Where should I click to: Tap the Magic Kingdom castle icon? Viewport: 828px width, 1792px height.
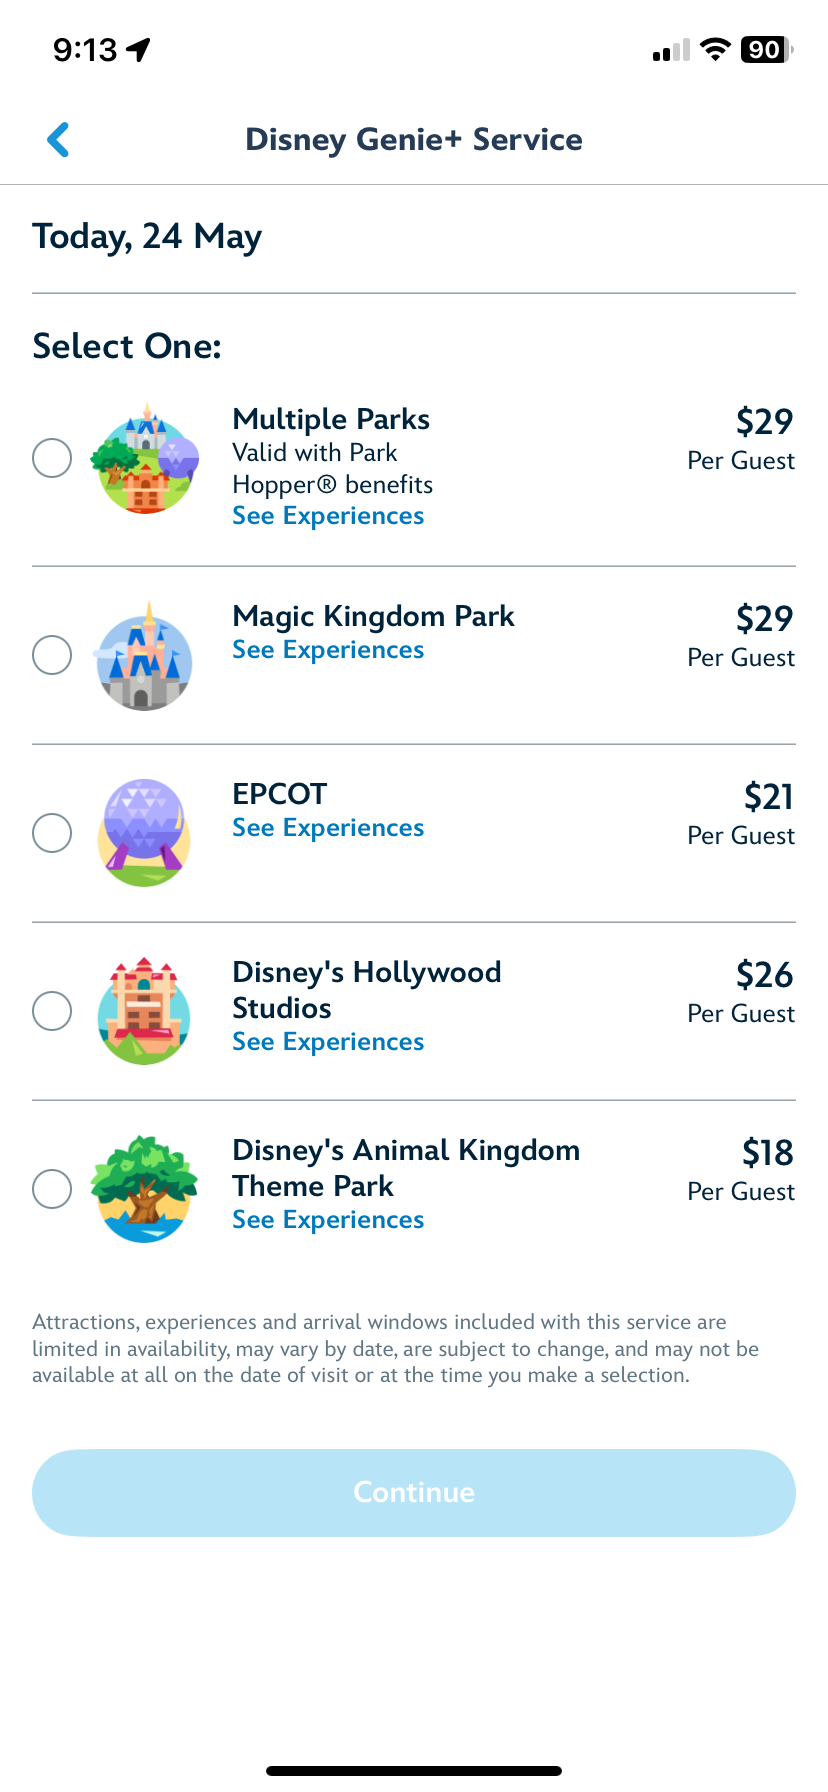(x=144, y=657)
